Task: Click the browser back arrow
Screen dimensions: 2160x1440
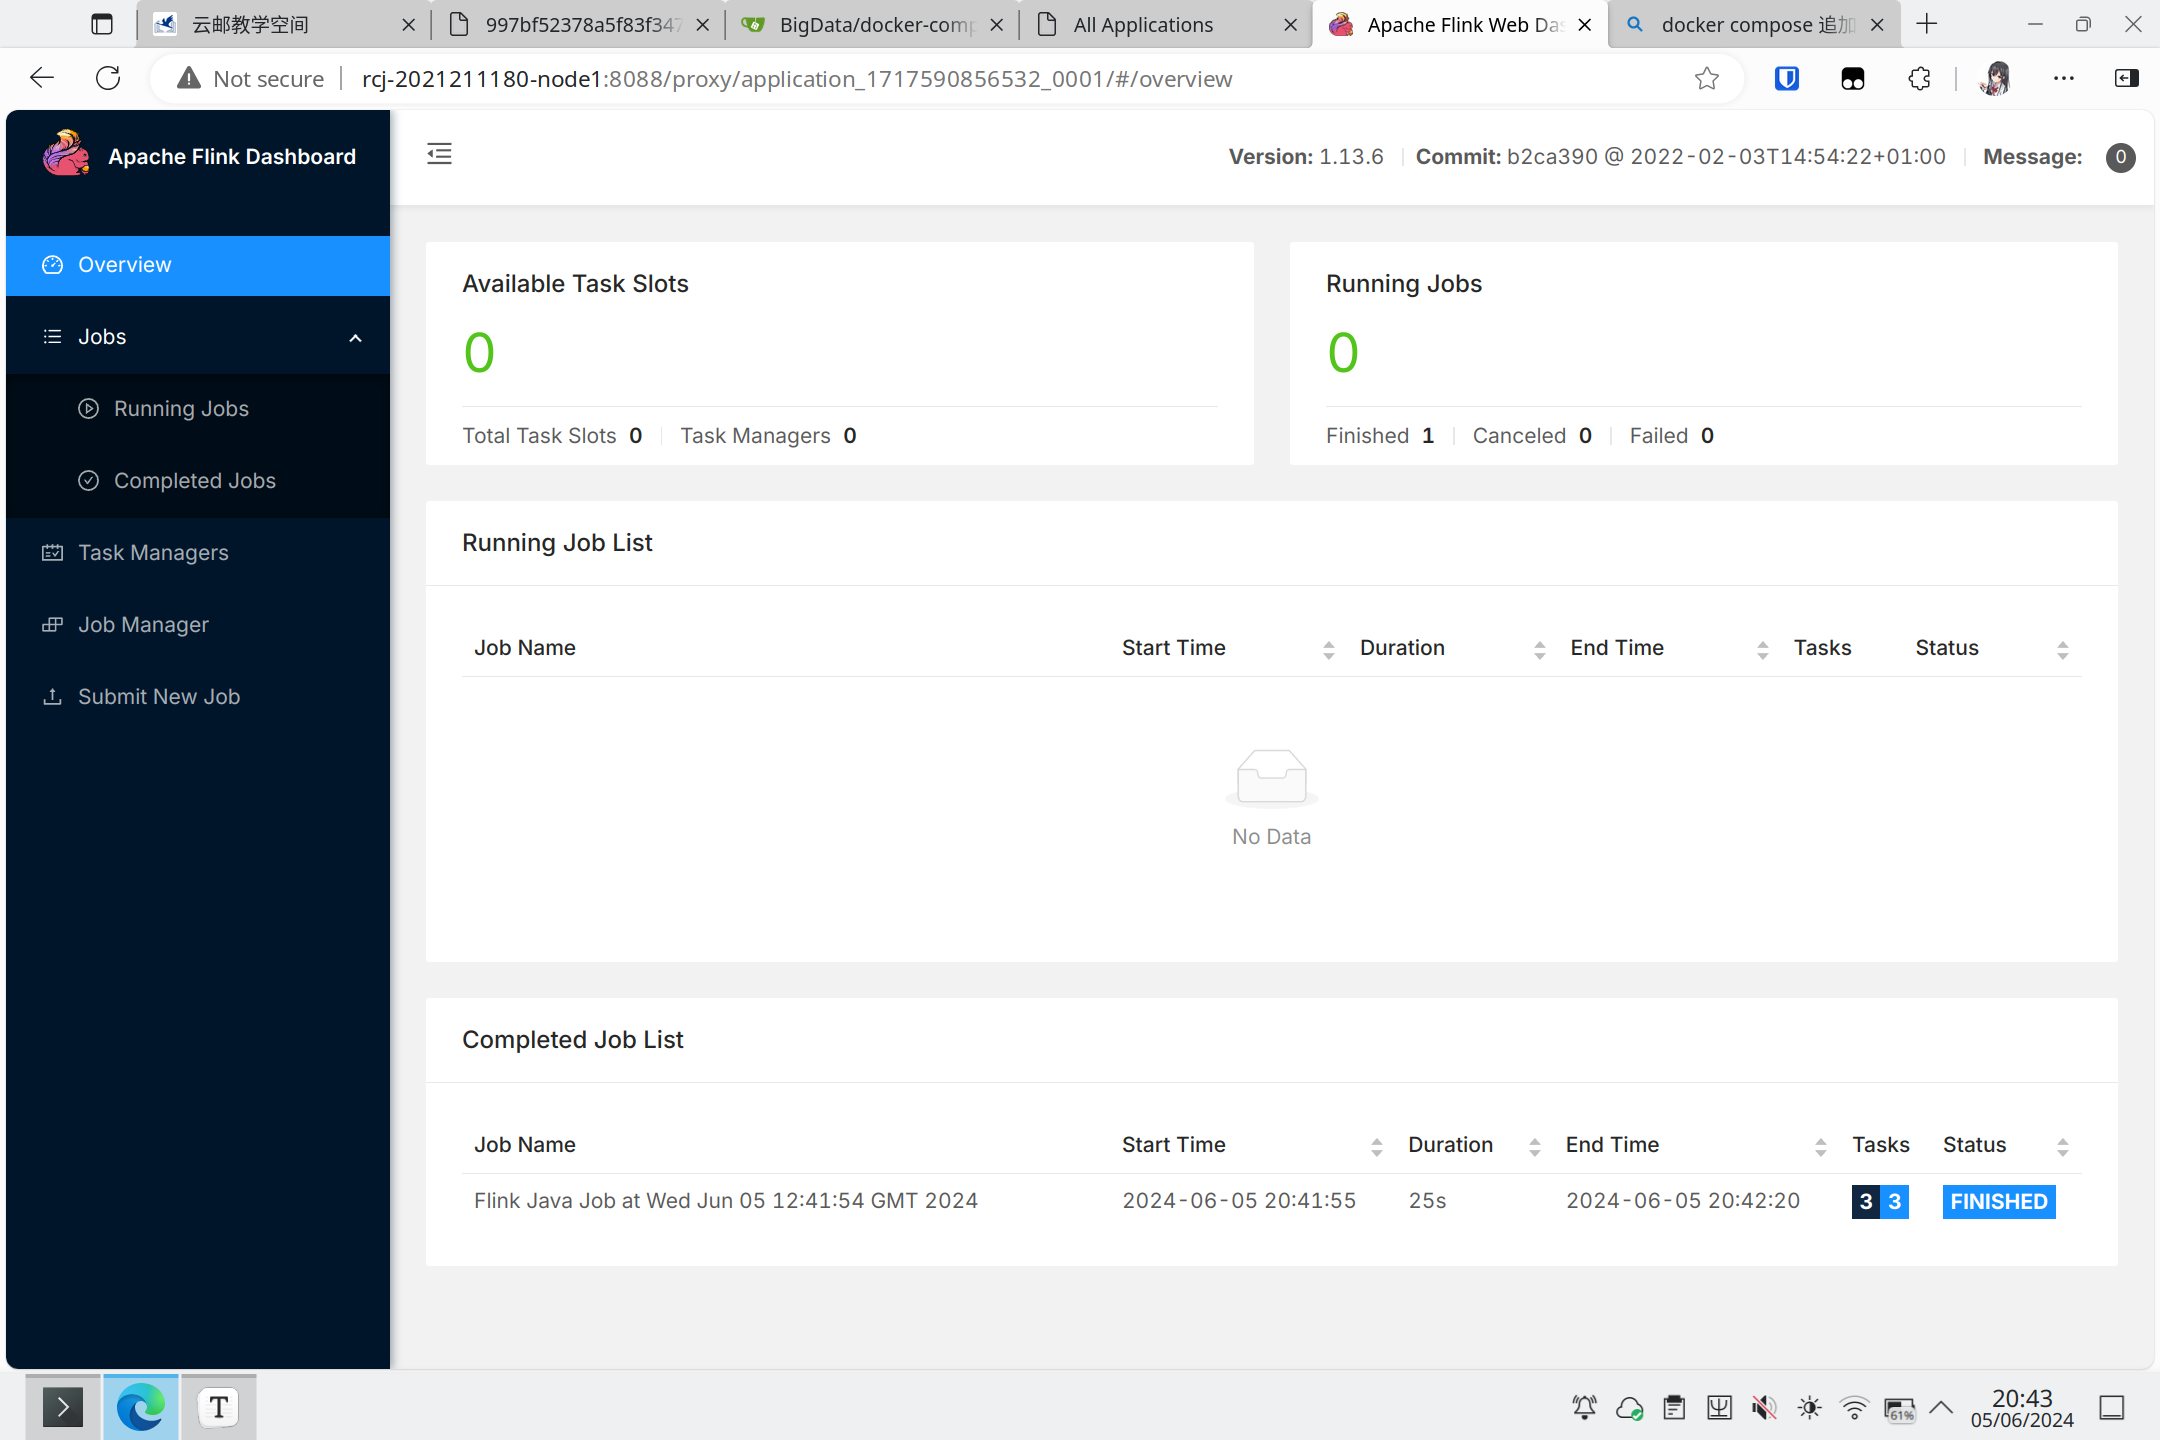Action: pos(42,78)
